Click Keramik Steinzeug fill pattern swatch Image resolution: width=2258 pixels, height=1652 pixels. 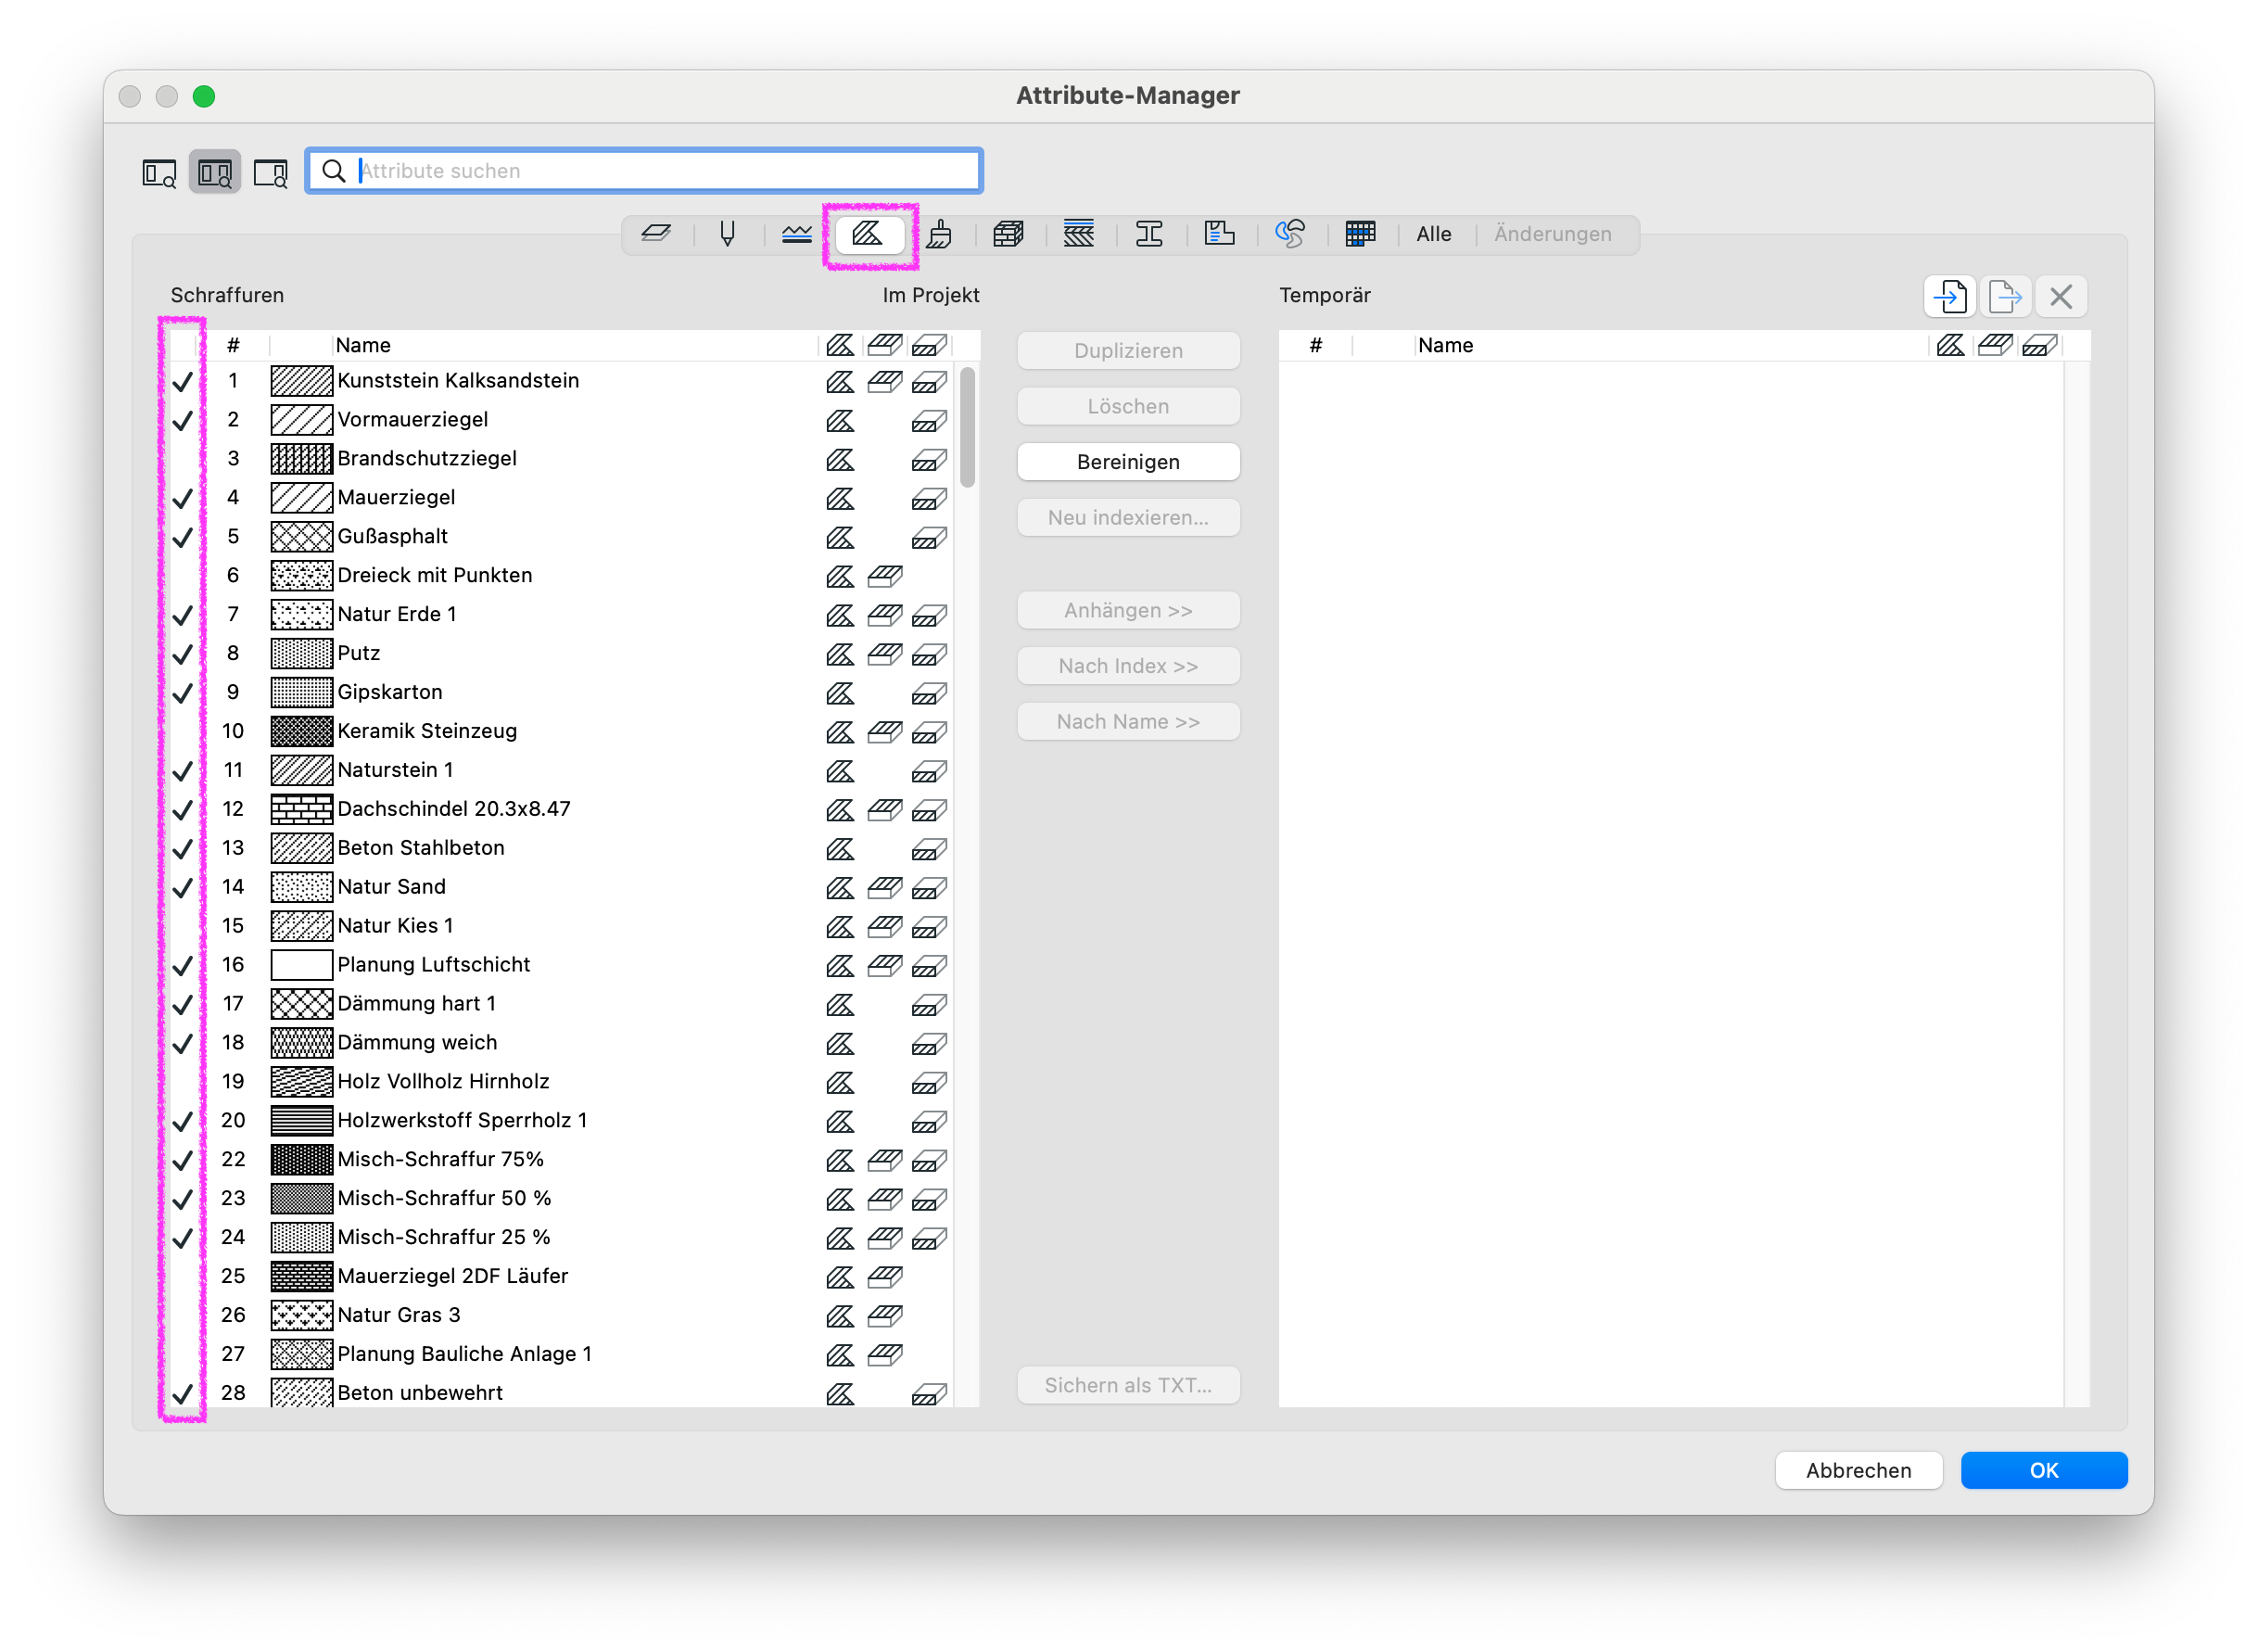tap(301, 731)
